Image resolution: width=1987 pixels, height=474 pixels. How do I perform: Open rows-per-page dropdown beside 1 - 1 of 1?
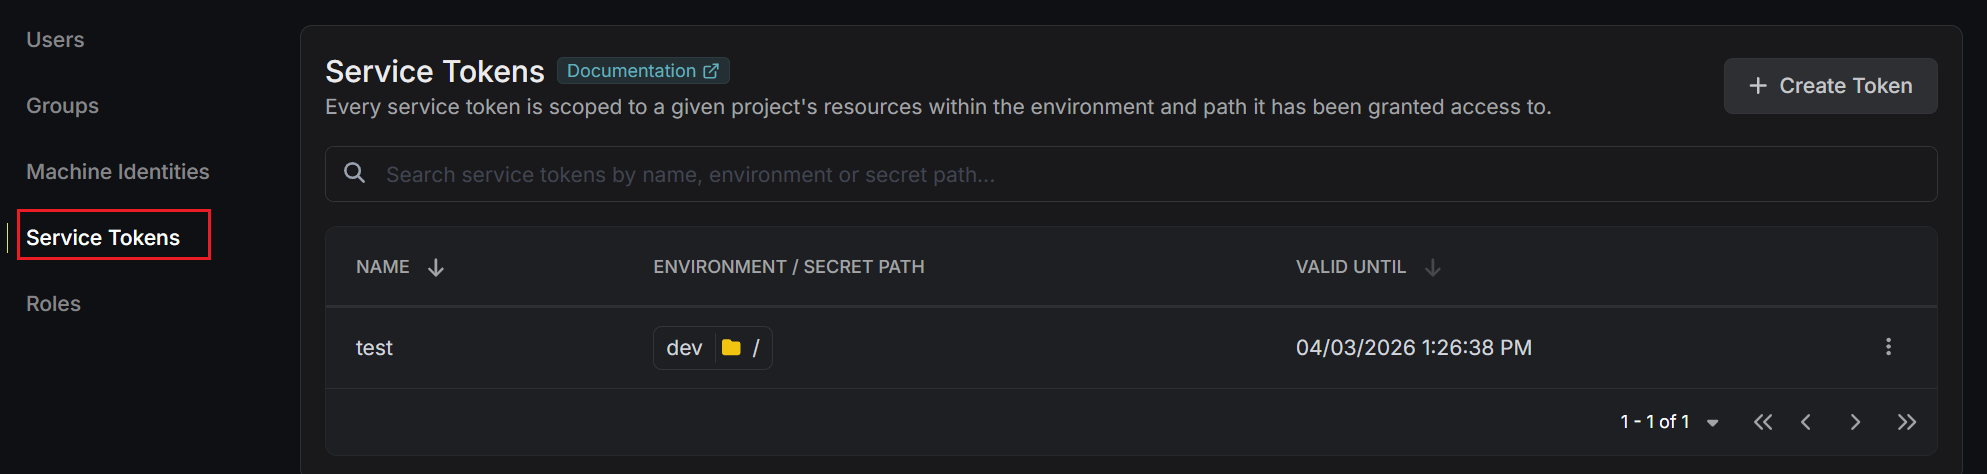click(1712, 423)
